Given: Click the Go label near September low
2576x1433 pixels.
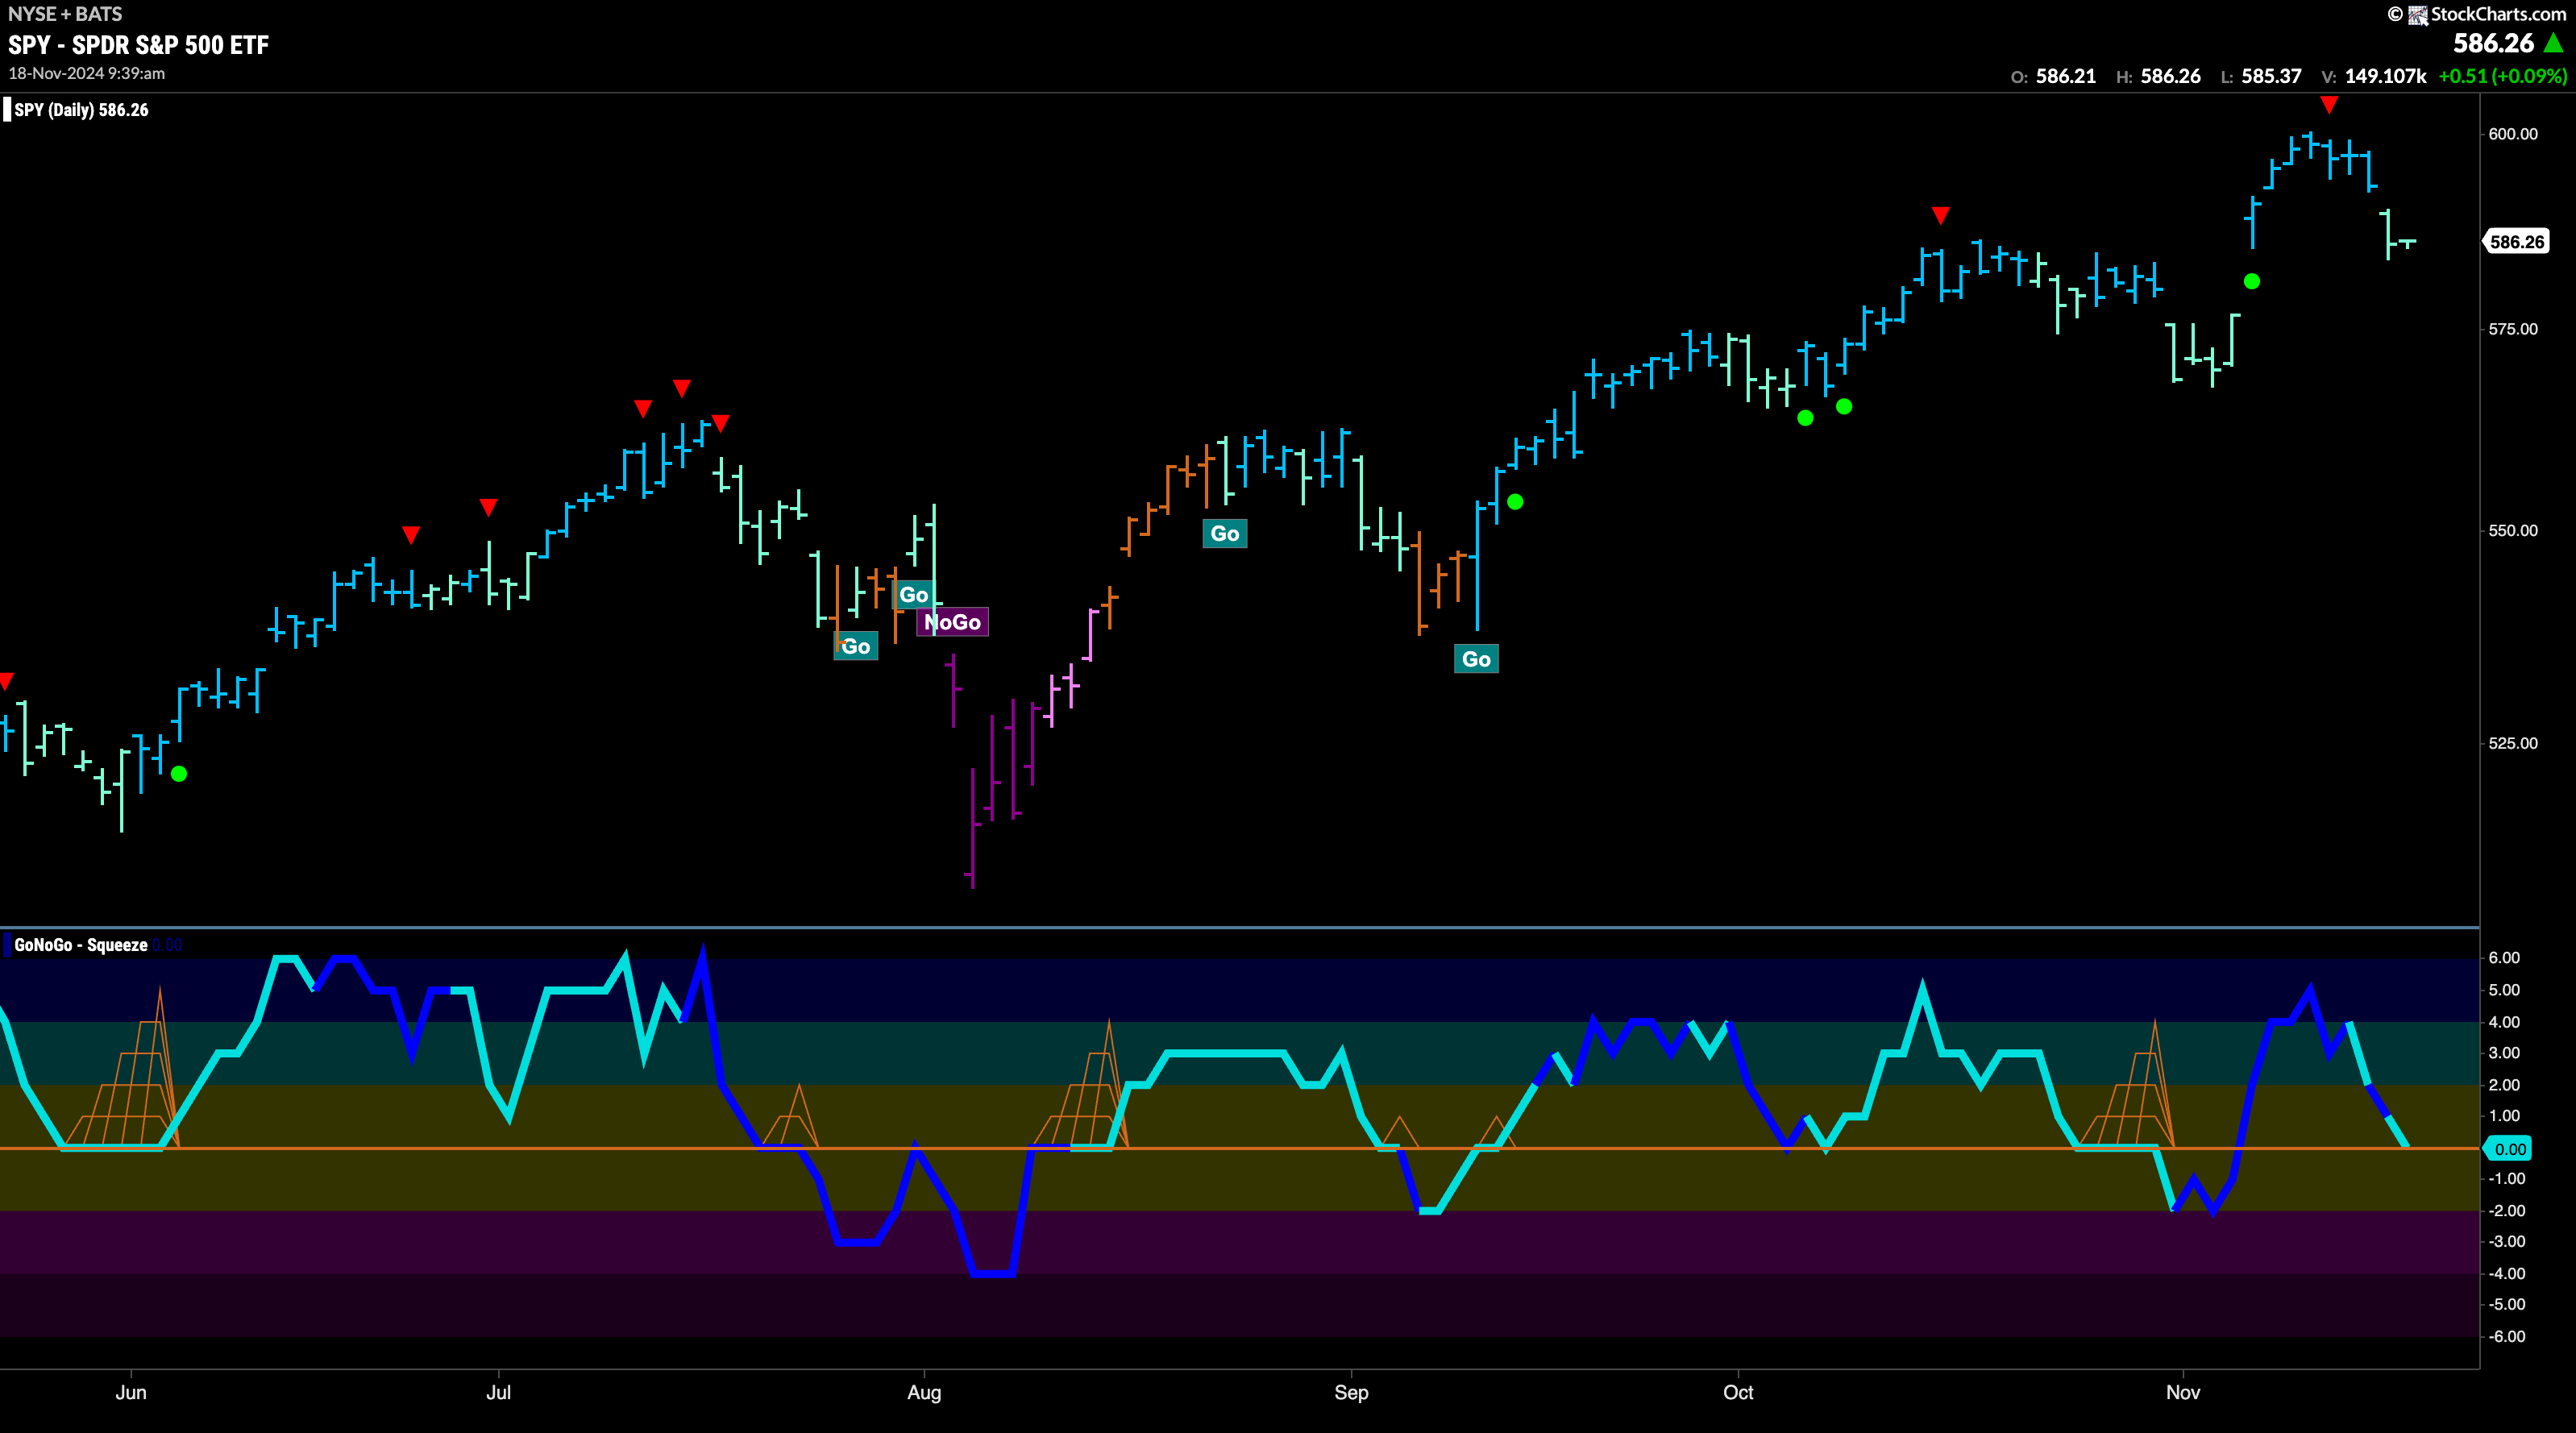Looking at the screenshot, I should tap(1476, 659).
